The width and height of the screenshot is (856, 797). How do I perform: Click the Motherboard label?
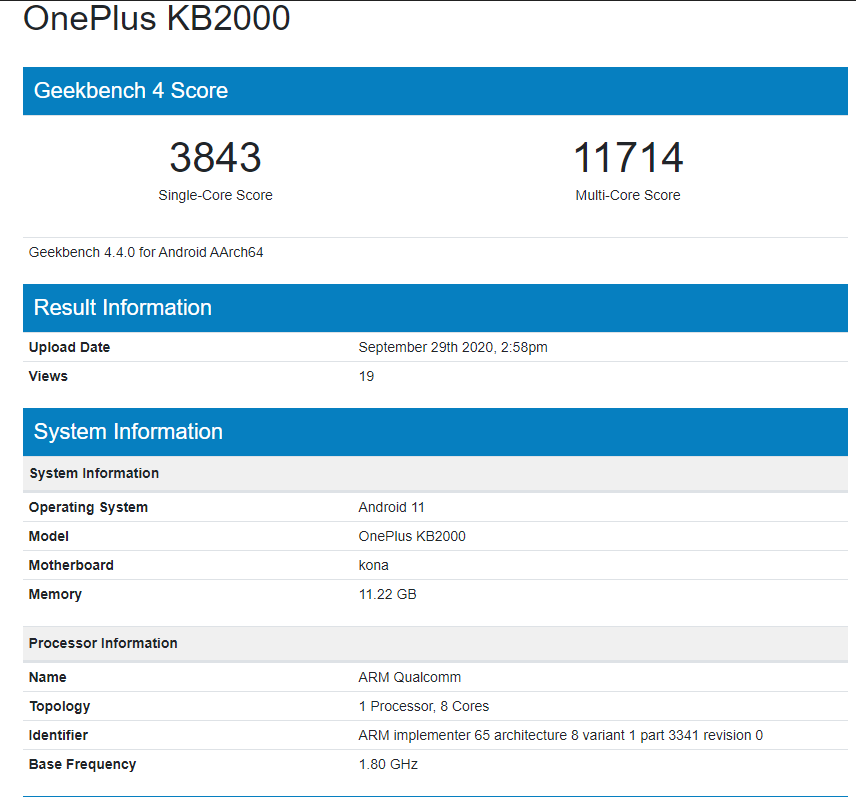pyautogui.click(x=71, y=565)
